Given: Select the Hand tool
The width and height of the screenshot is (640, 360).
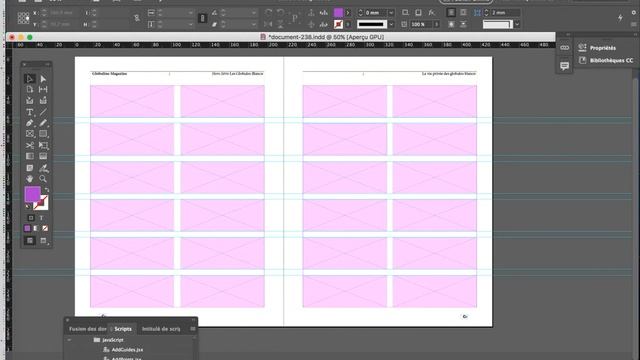Looking at the screenshot, I should point(29,179).
